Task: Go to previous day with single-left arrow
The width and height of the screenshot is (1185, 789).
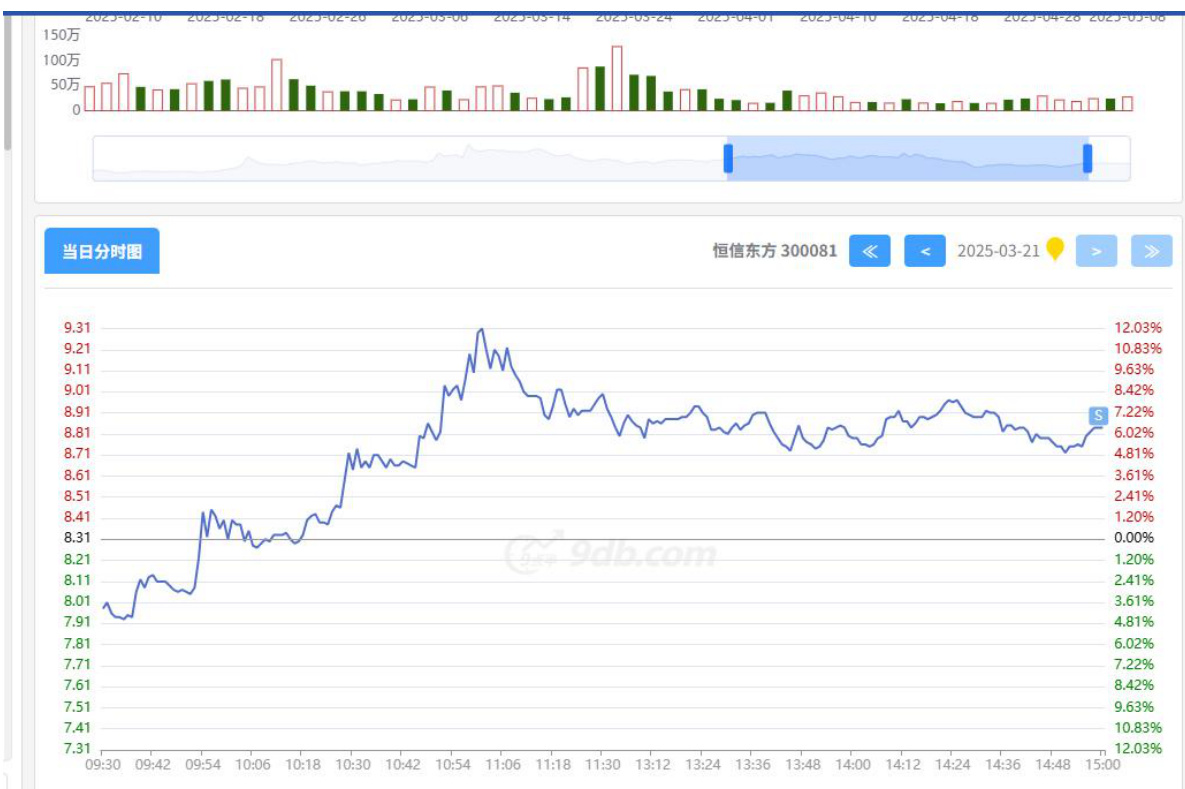Action: point(925,251)
